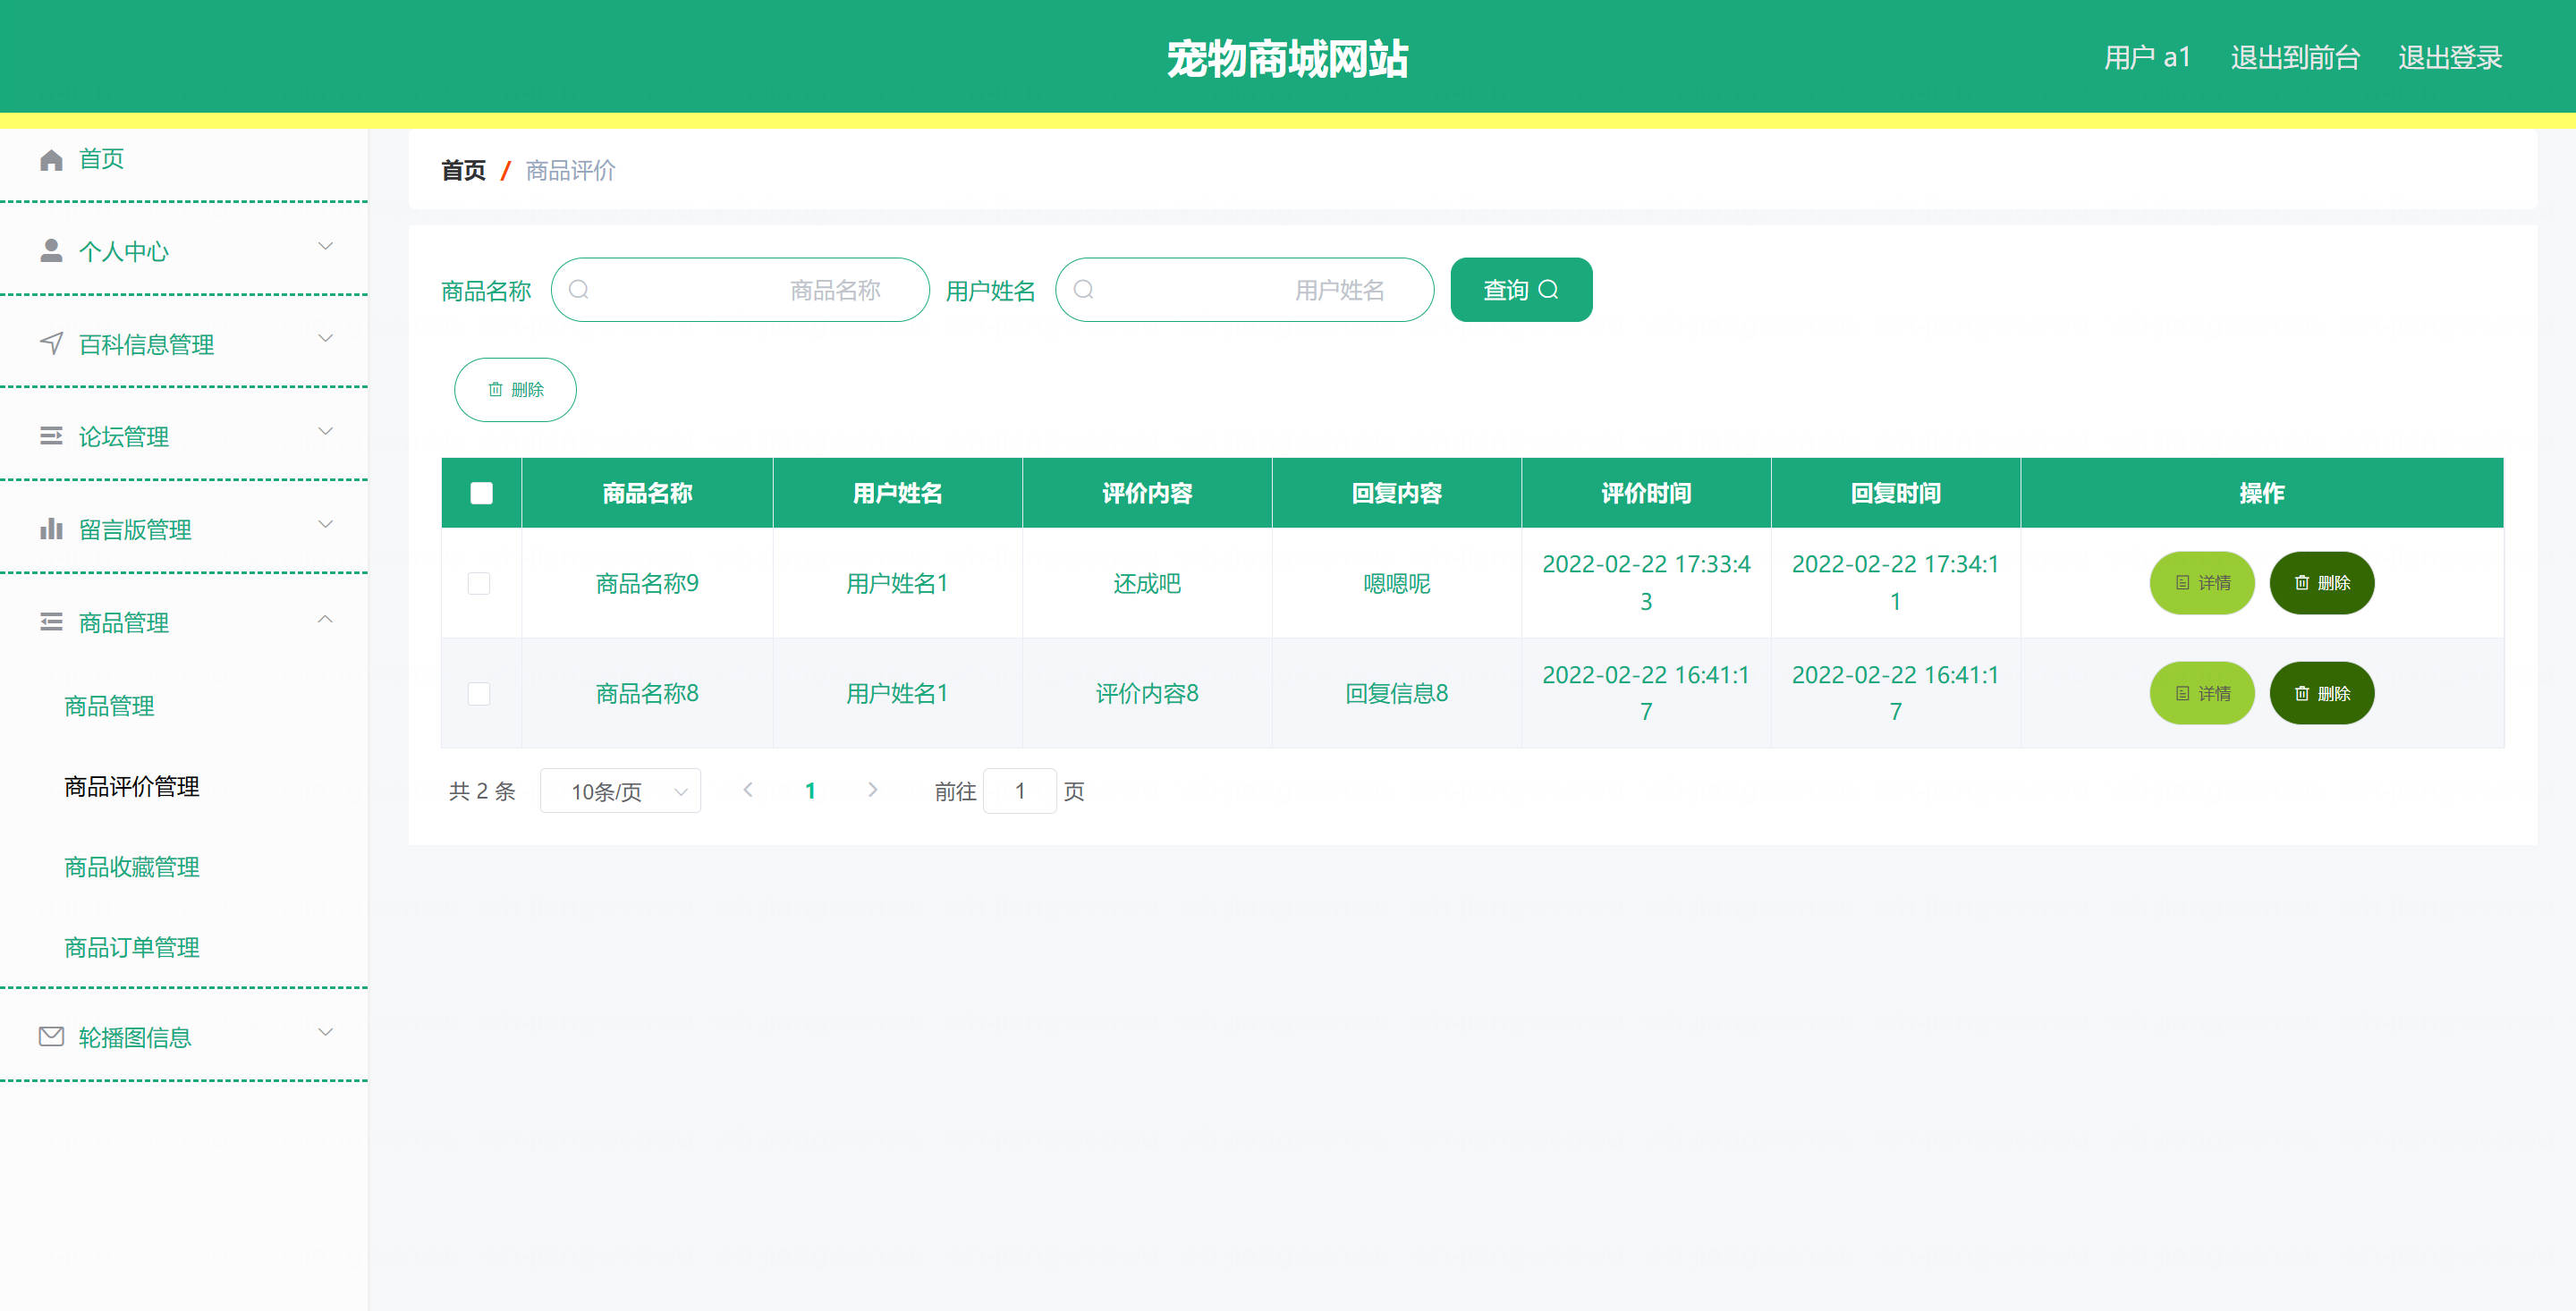Click the home icon in sidebar
The width and height of the screenshot is (2576, 1311).
pos(51,160)
